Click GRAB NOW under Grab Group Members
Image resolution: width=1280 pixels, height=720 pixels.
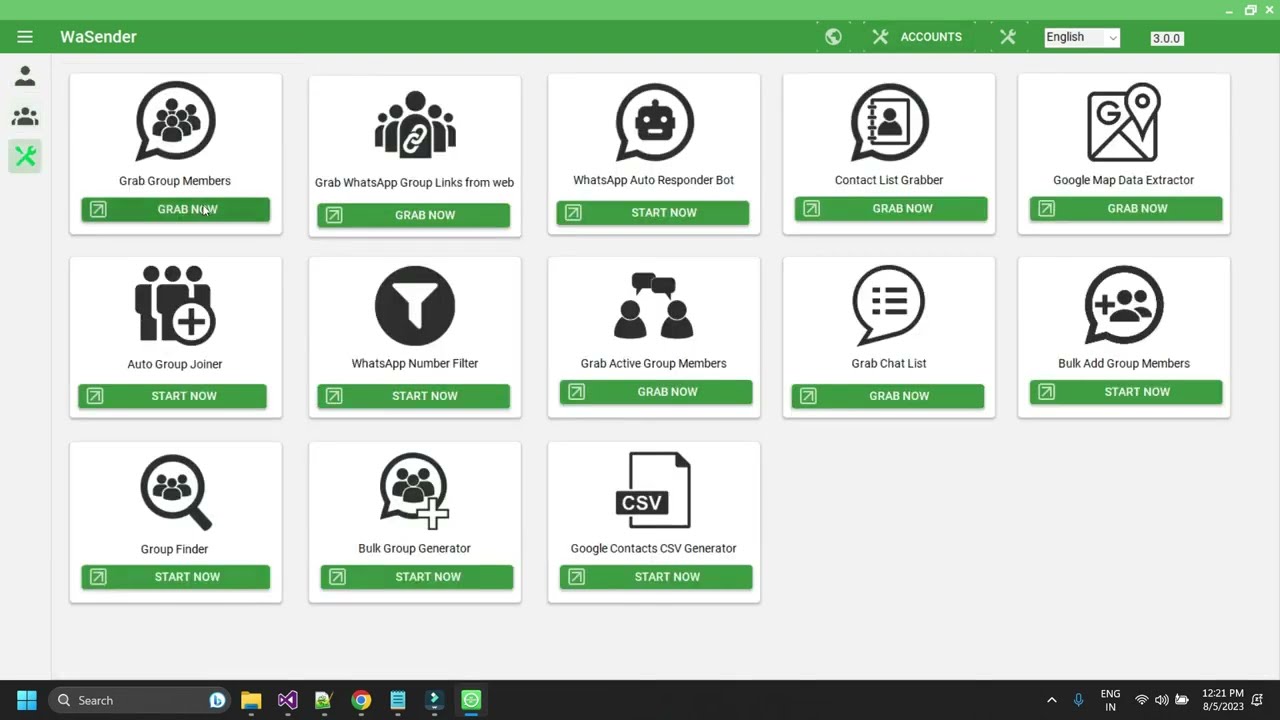click(x=175, y=209)
